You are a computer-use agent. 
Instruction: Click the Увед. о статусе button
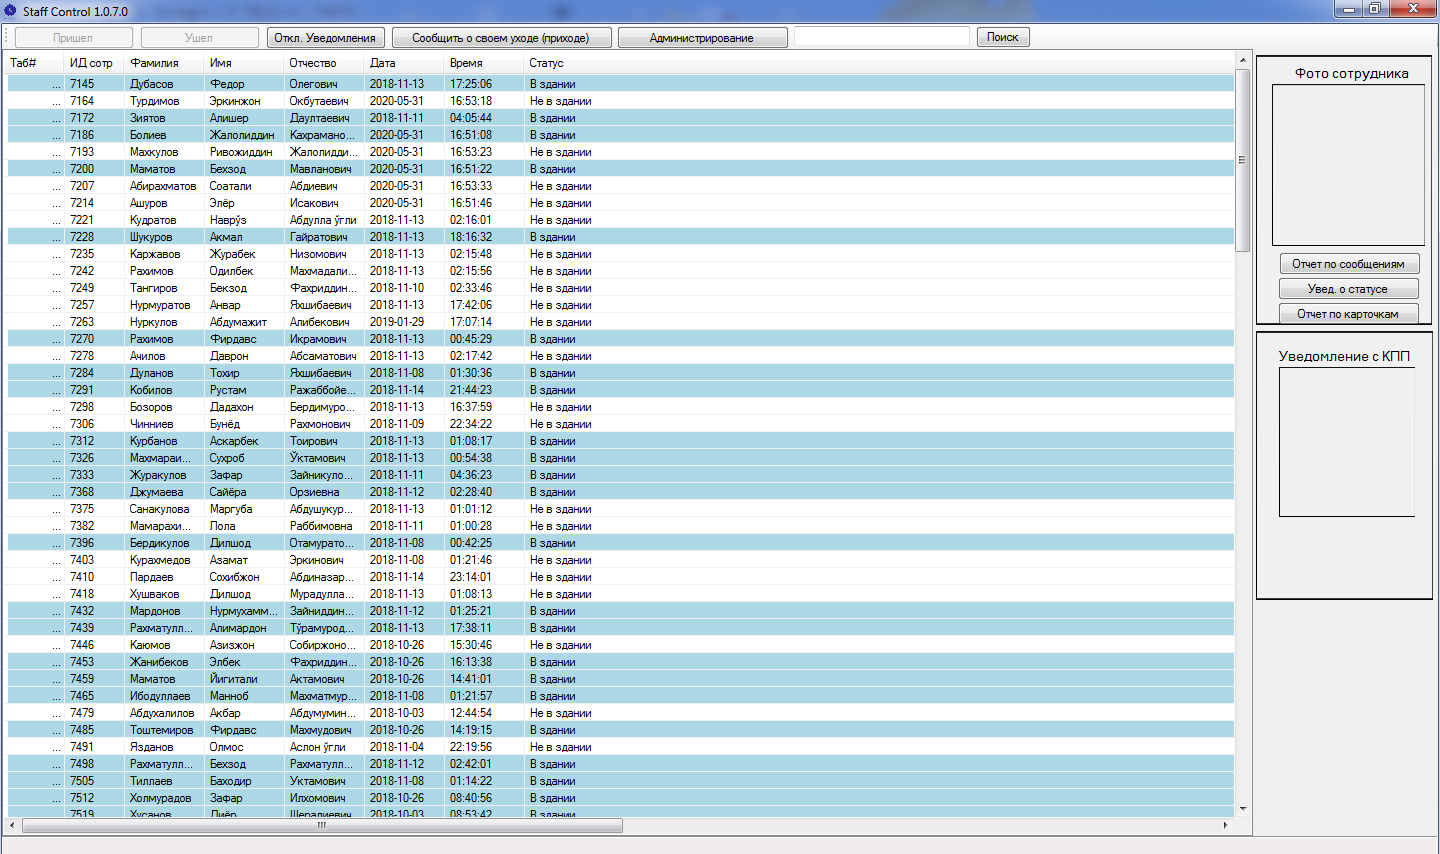tap(1348, 289)
